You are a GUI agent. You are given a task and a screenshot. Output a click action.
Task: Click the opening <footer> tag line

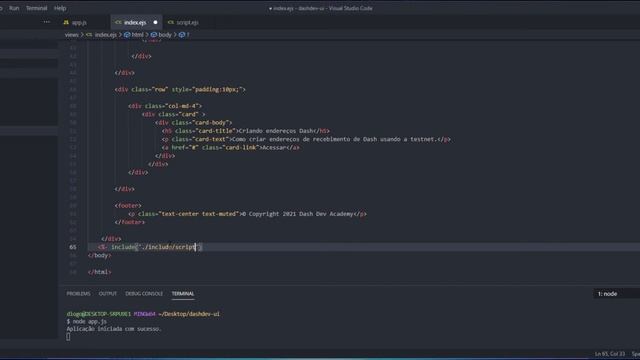pos(128,206)
